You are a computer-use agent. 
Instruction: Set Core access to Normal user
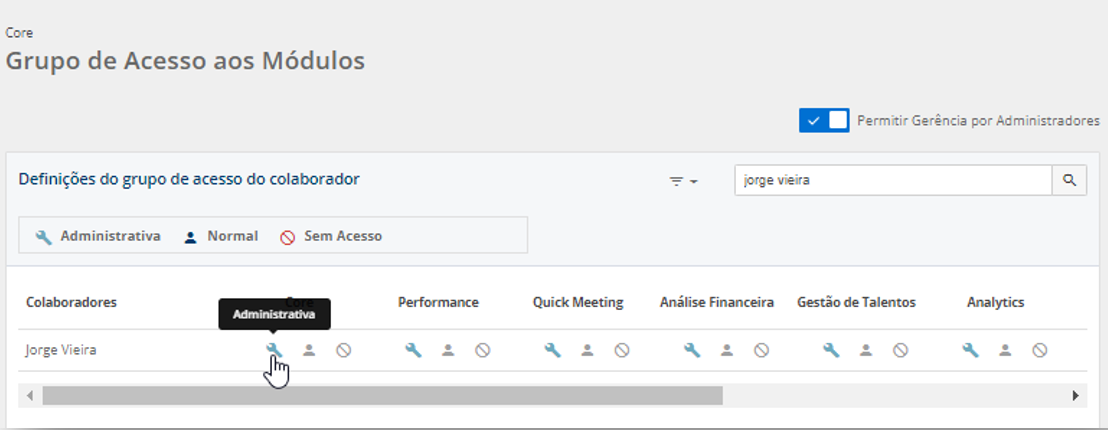pyautogui.click(x=309, y=350)
